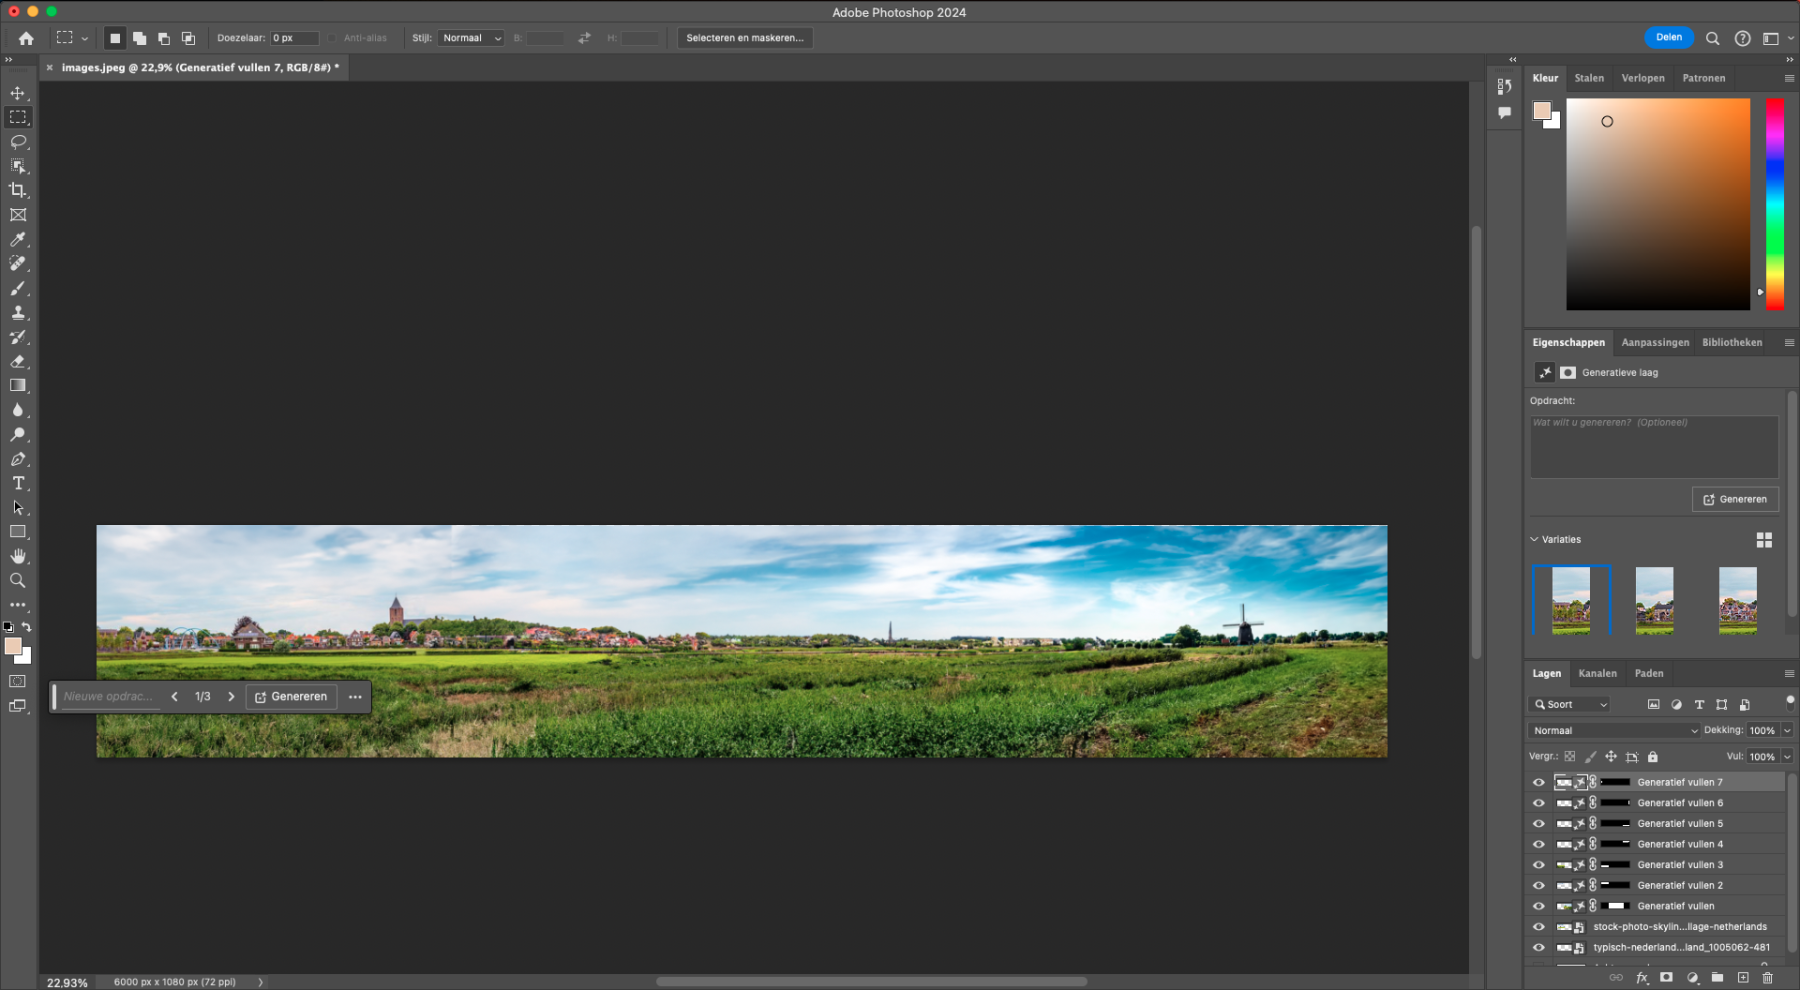Hide the Generatief vullen 3 layer
1800x990 pixels.
click(1539, 865)
